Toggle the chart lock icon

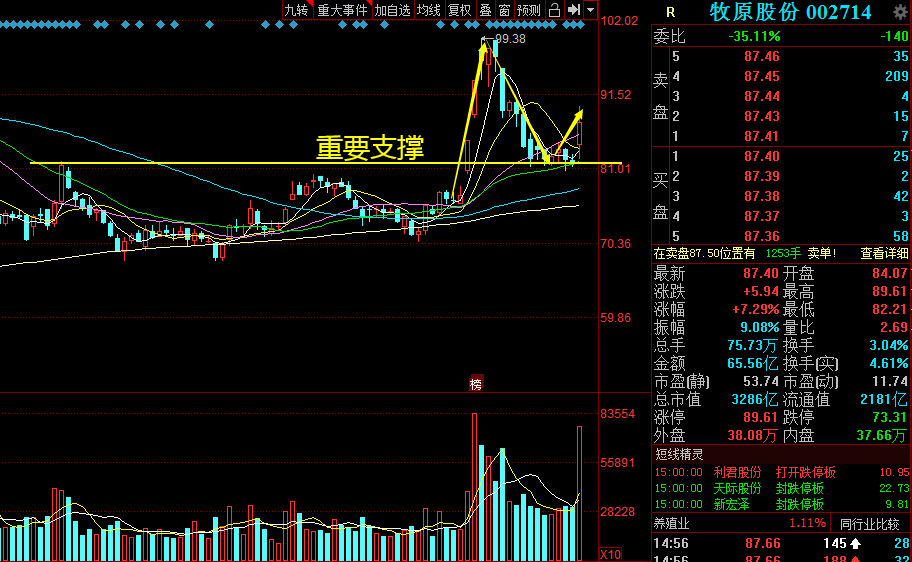554,10
